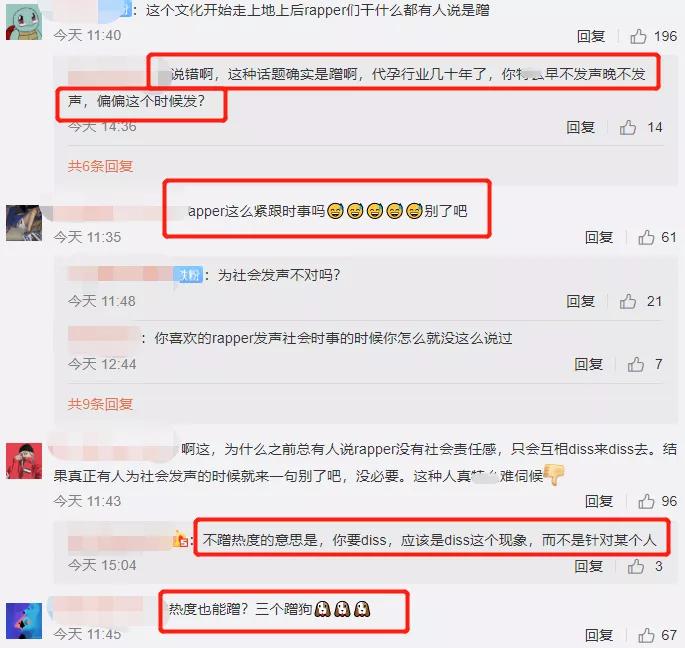Screen dimensions: 685x648
Task: Like the comment with 196 likes
Action: tap(638, 36)
